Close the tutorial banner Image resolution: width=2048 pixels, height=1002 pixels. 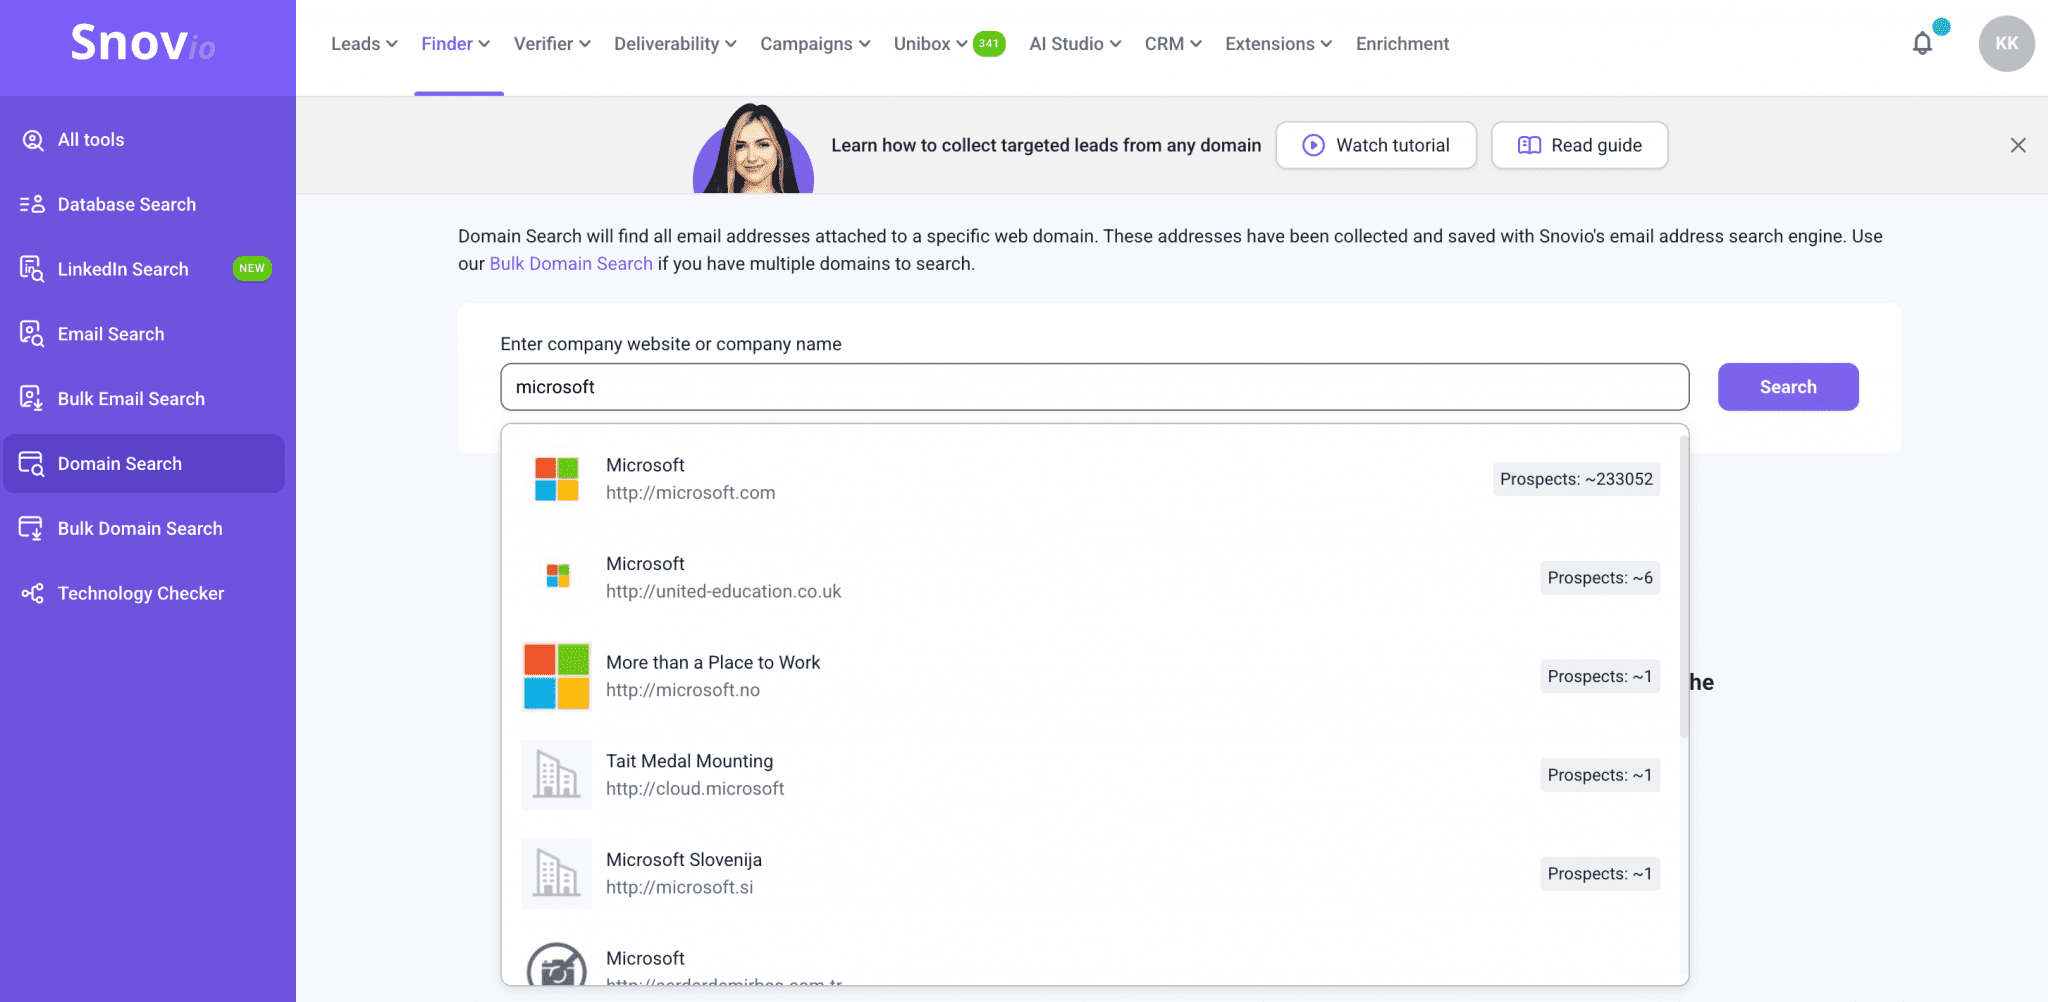[x=2017, y=146]
